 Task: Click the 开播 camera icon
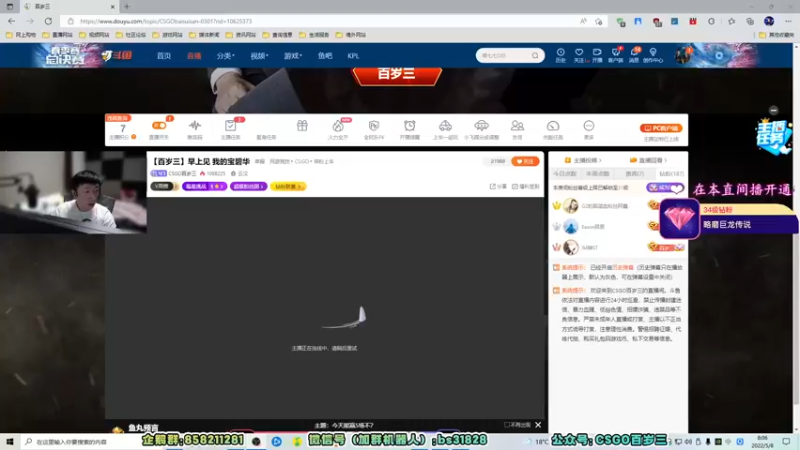tap(597, 55)
